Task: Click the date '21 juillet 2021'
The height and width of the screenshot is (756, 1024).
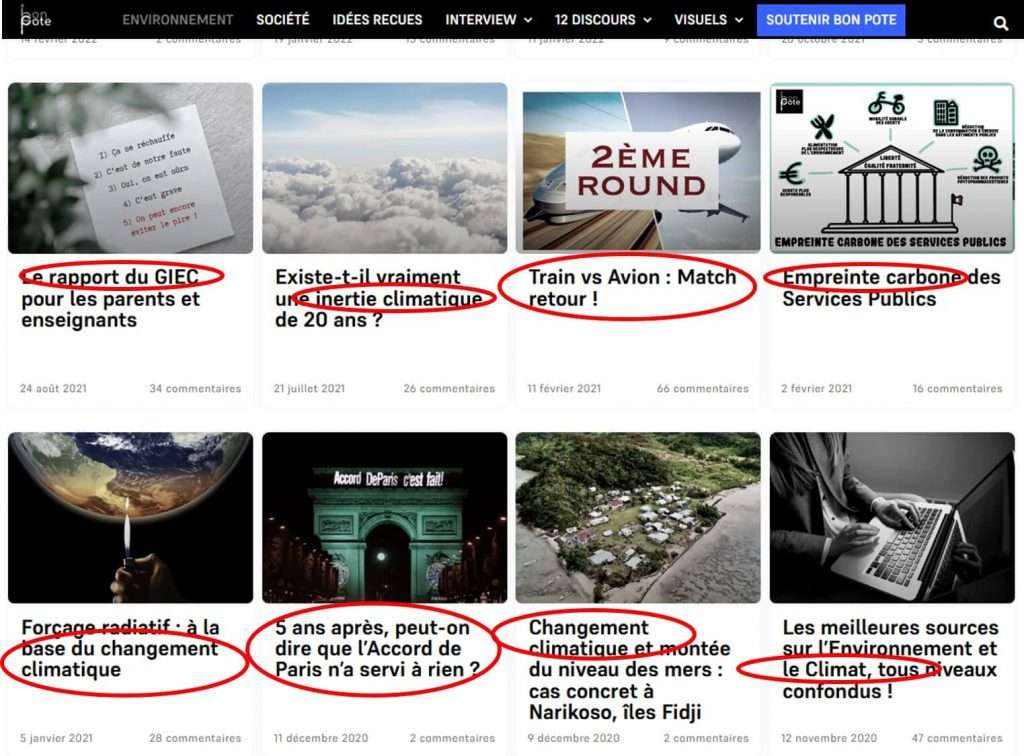Action: click(x=310, y=388)
